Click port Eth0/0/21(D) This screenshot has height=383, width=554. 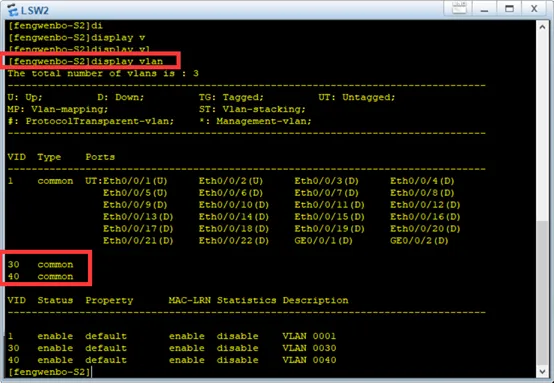[138, 241]
